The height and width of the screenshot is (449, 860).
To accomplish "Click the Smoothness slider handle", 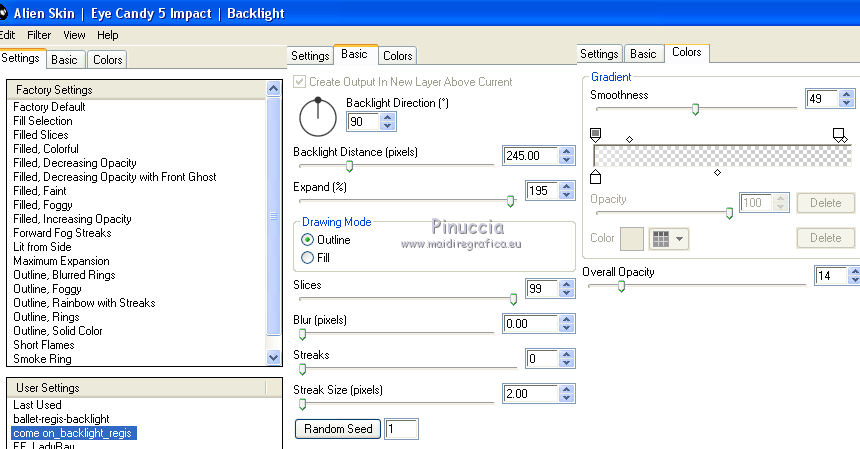I will (x=695, y=109).
